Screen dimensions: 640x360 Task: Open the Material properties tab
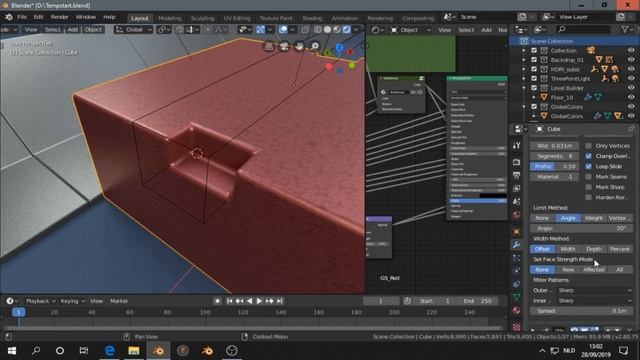(516, 310)
